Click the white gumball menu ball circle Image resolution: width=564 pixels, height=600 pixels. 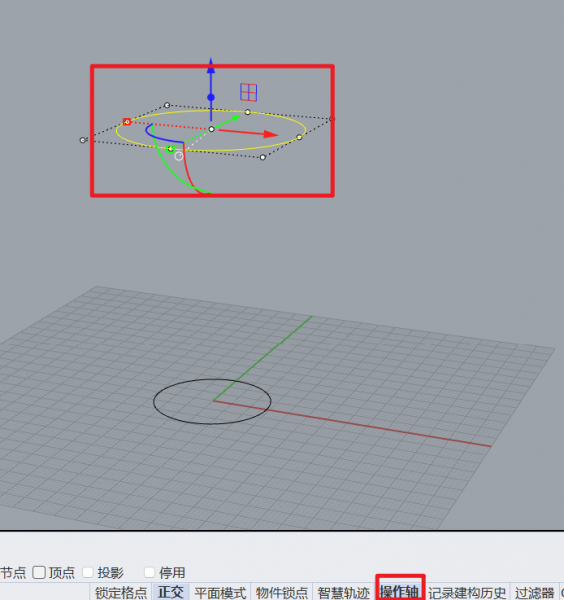pyautogui.click(x=179, y=156)
